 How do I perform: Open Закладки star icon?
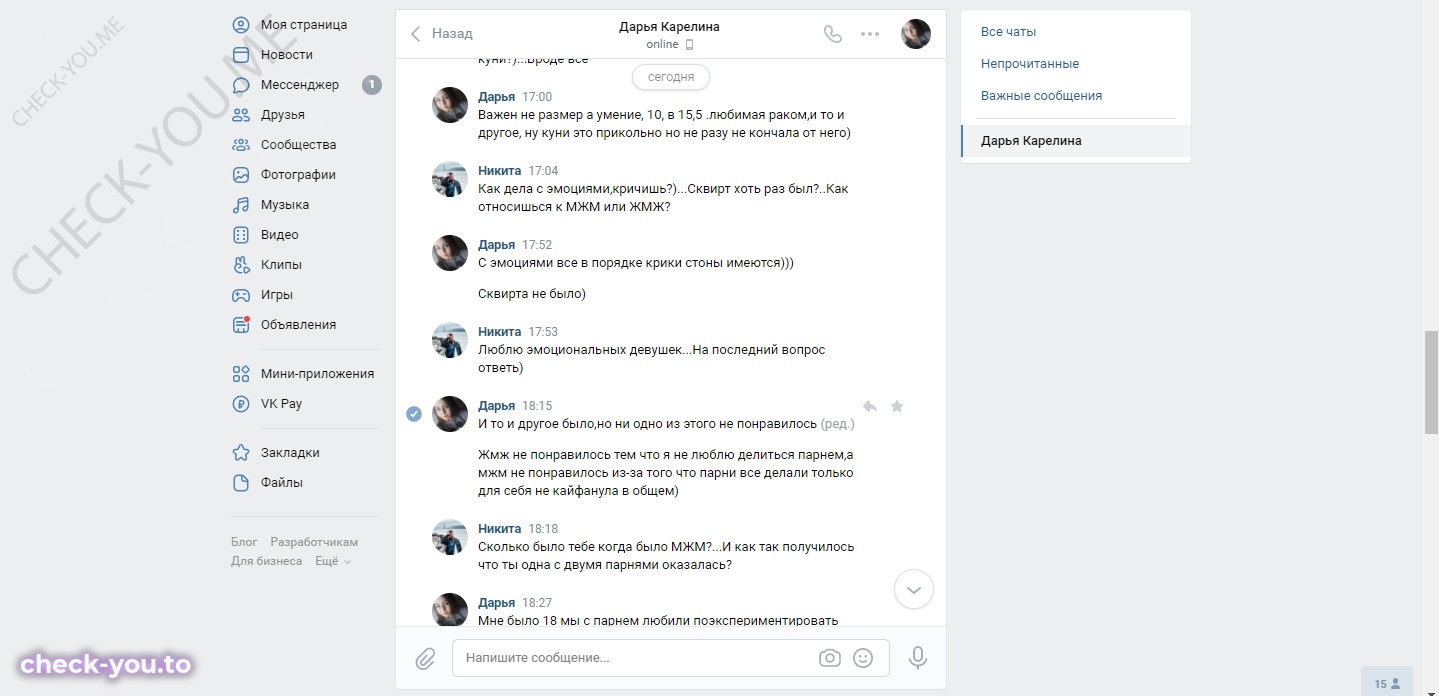point(241,453)
